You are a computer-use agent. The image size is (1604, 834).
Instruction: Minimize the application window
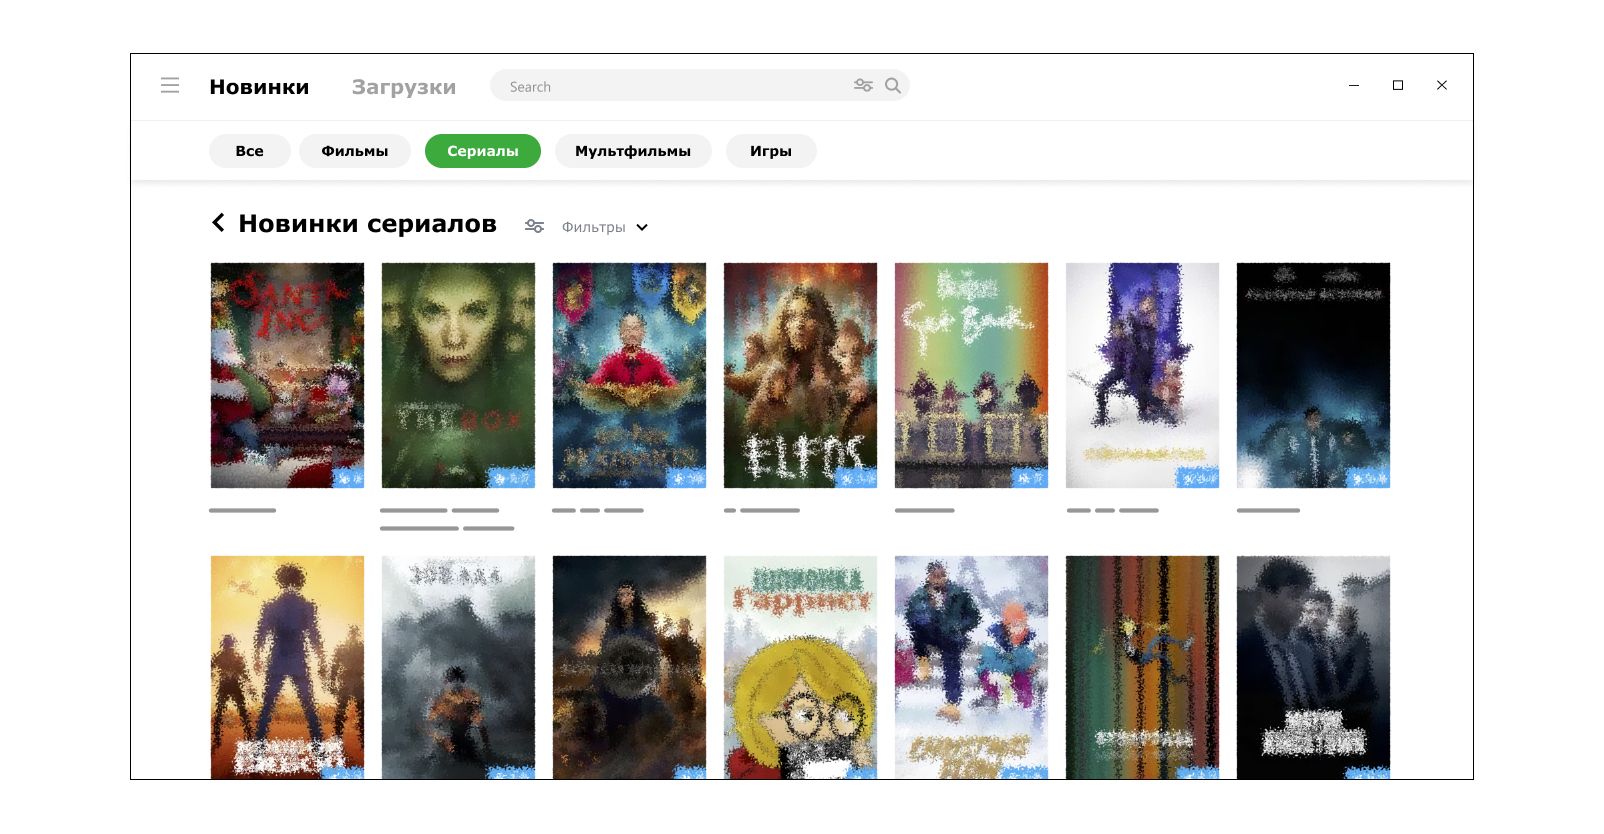point(1354,85)
